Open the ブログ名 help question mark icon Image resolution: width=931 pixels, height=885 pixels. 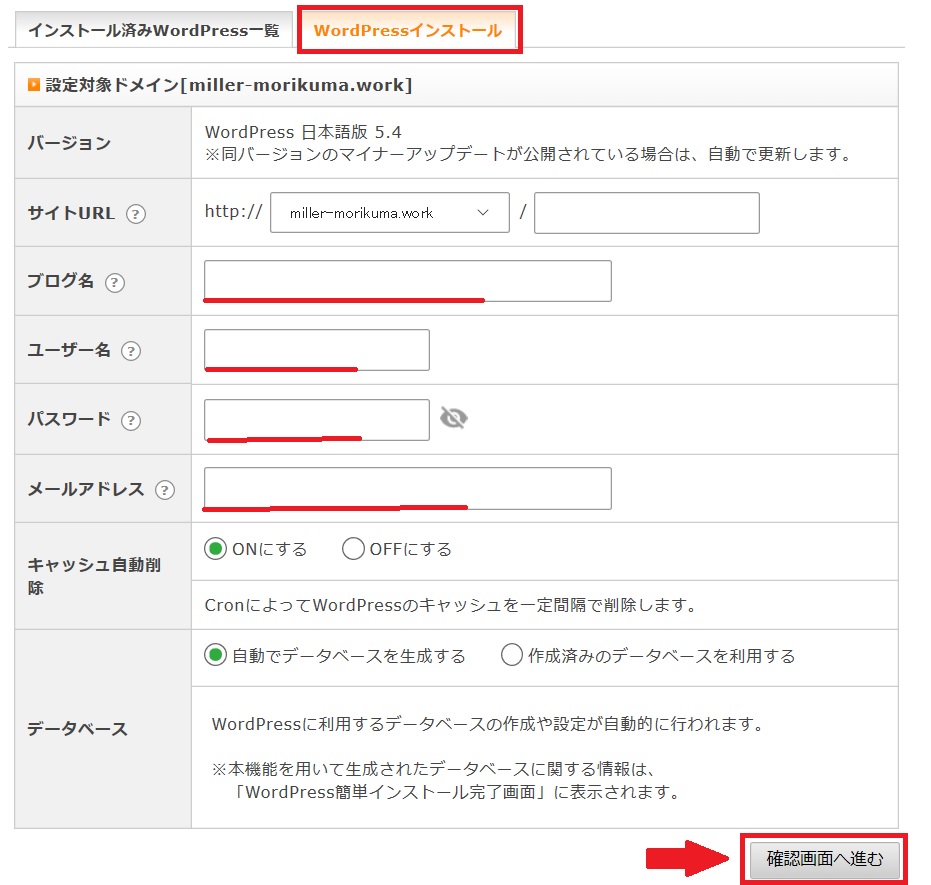pos(115,283)
